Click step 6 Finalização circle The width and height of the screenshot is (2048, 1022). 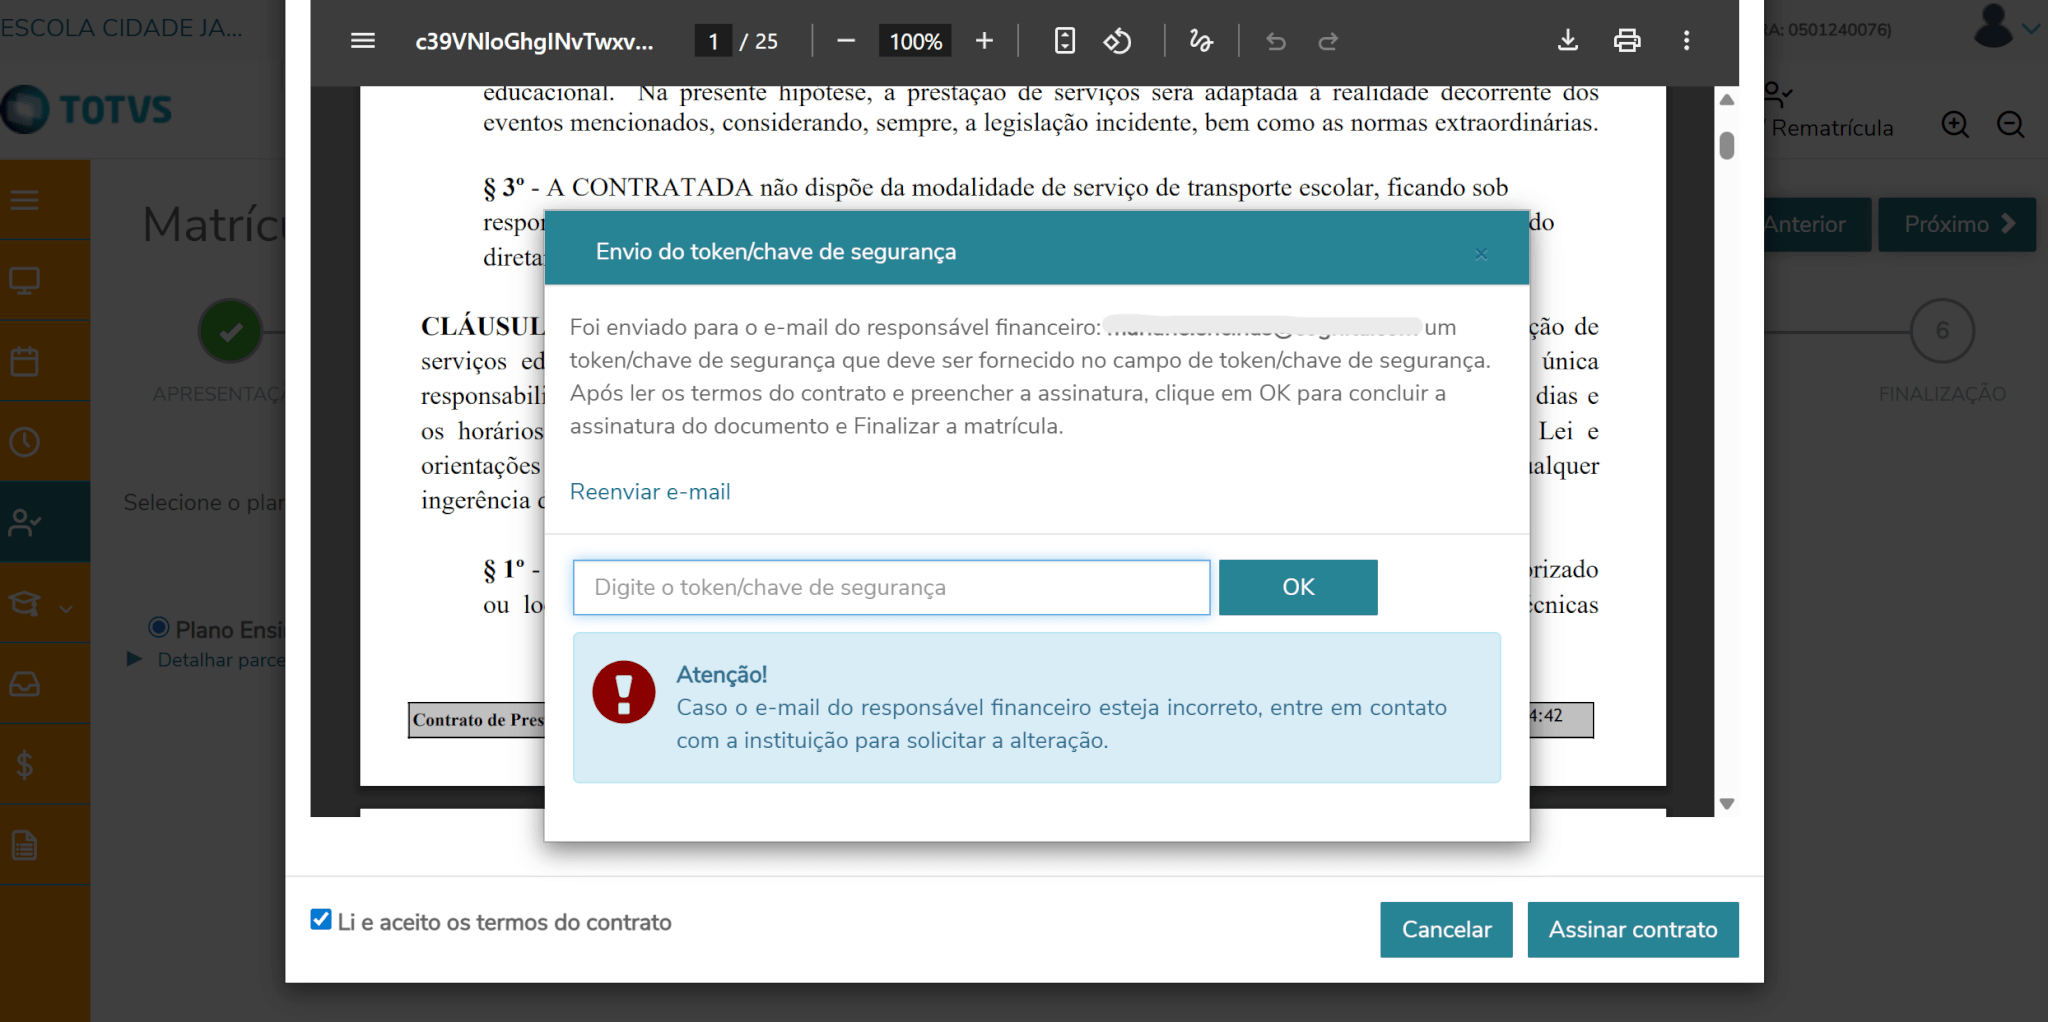[x=1942, y=331]
